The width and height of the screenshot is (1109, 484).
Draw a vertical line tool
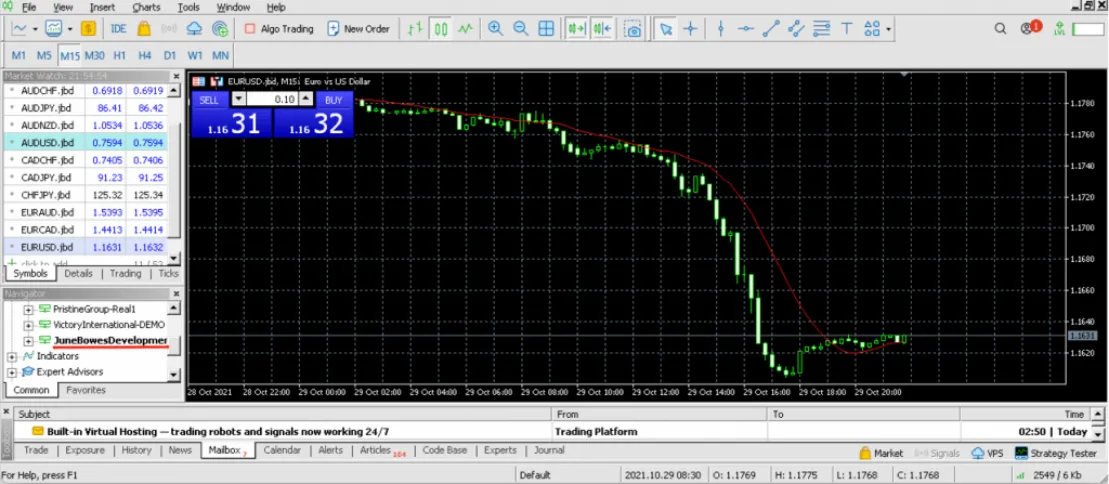coord(721,29)
